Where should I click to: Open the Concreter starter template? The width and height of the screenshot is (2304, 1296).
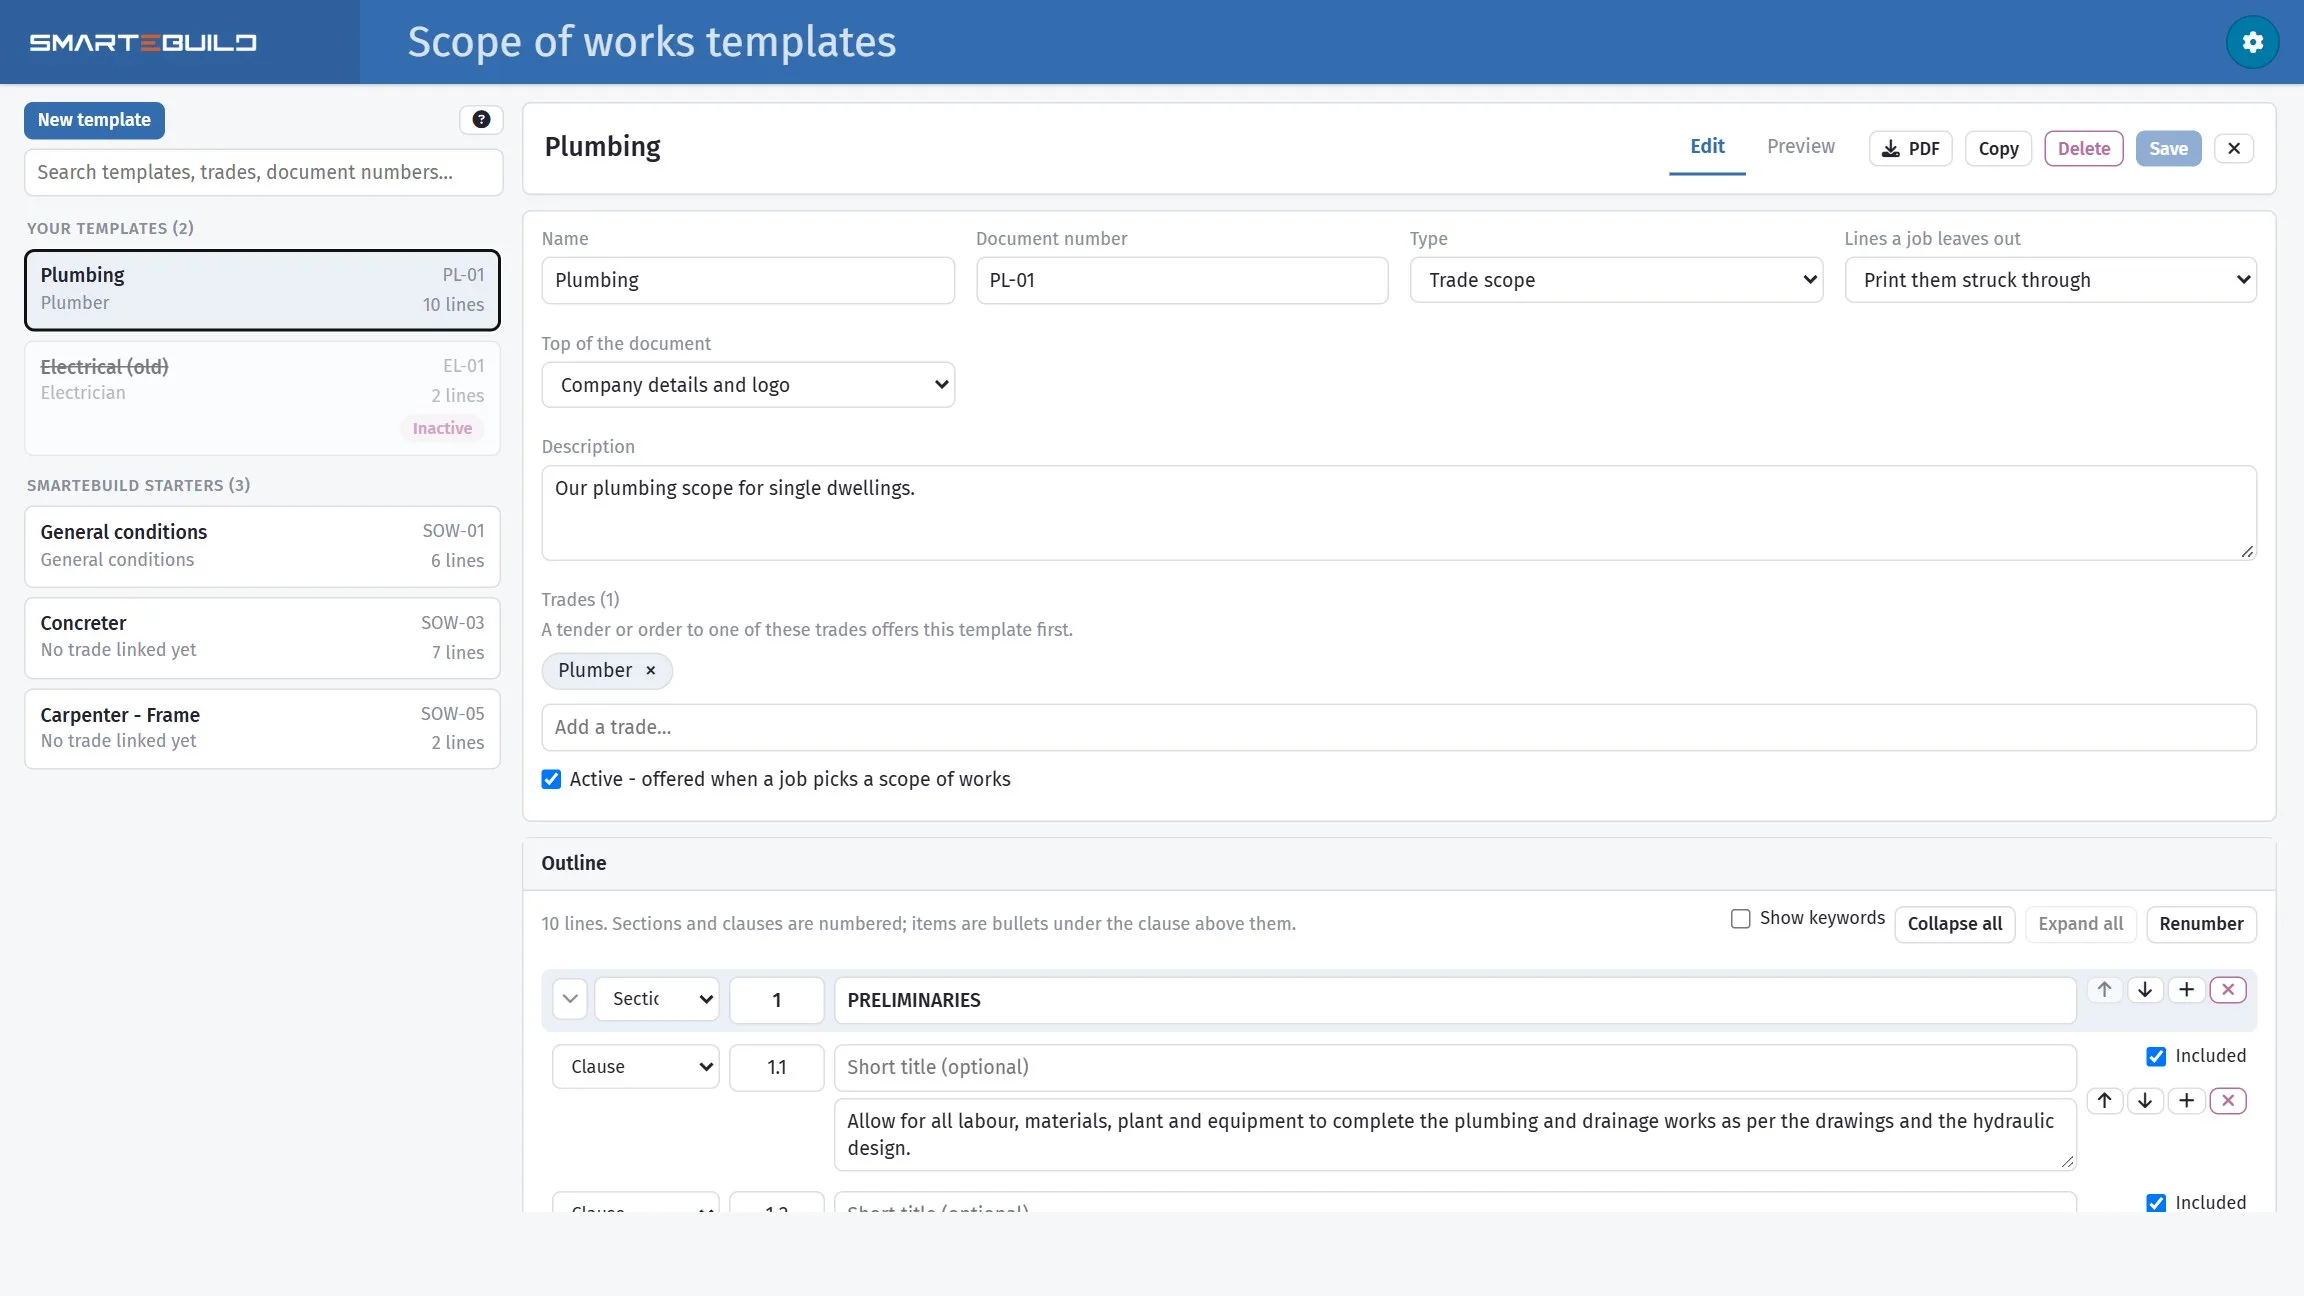pyautogui.click(x=262, y=638)
